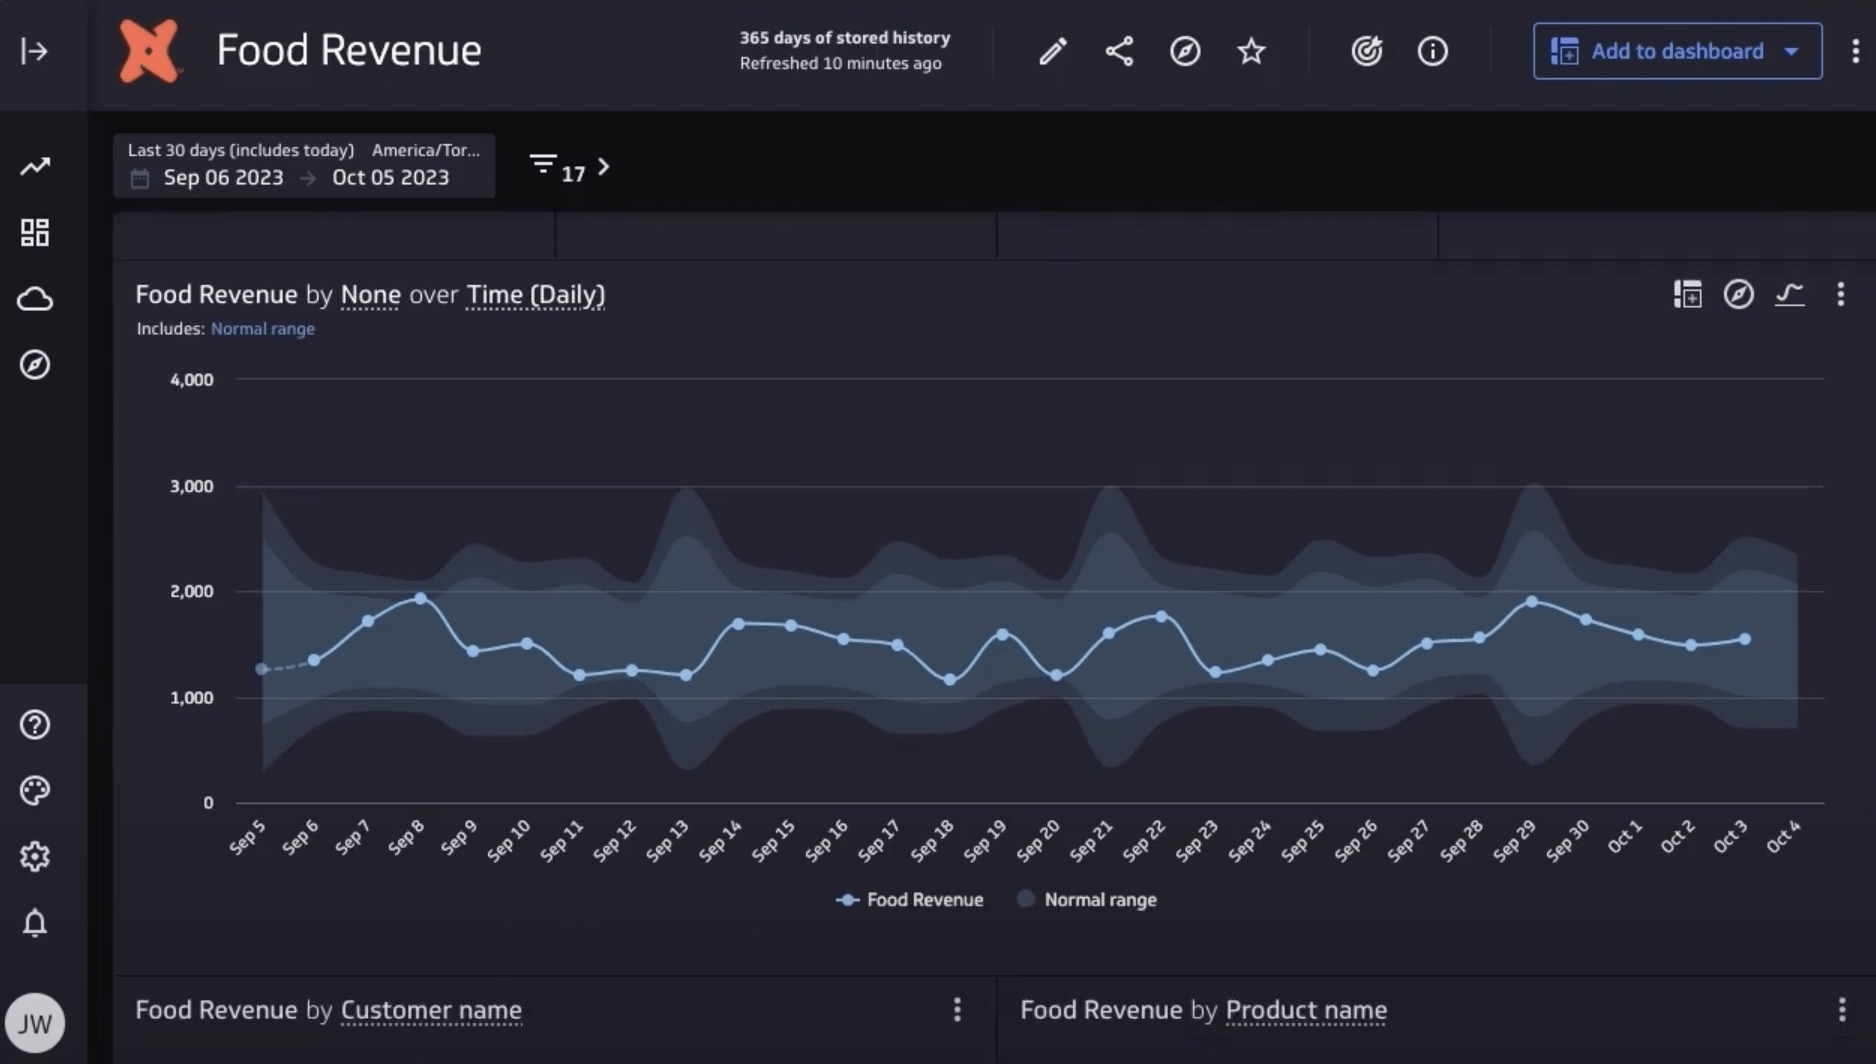The height and width of the screenshot is (1064, 1876).
Task: Toggle Normal range legend item
Action: click(1087, 900)
